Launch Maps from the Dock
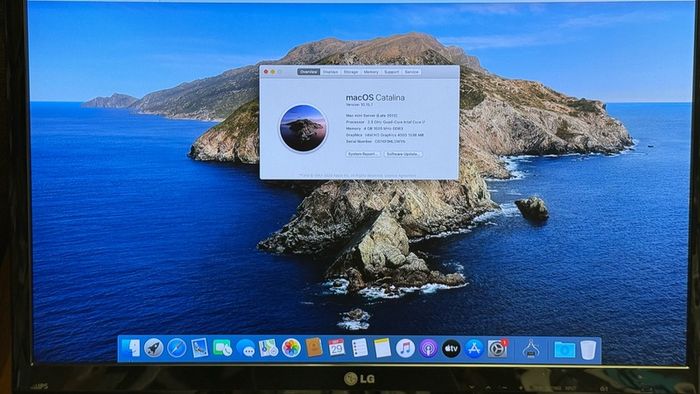The height and width of the screenshot is (394, 700). [268, 348]
